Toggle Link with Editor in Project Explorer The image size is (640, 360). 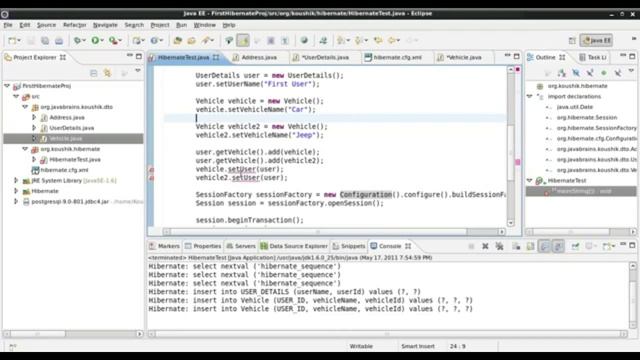[x=107, y=73]
